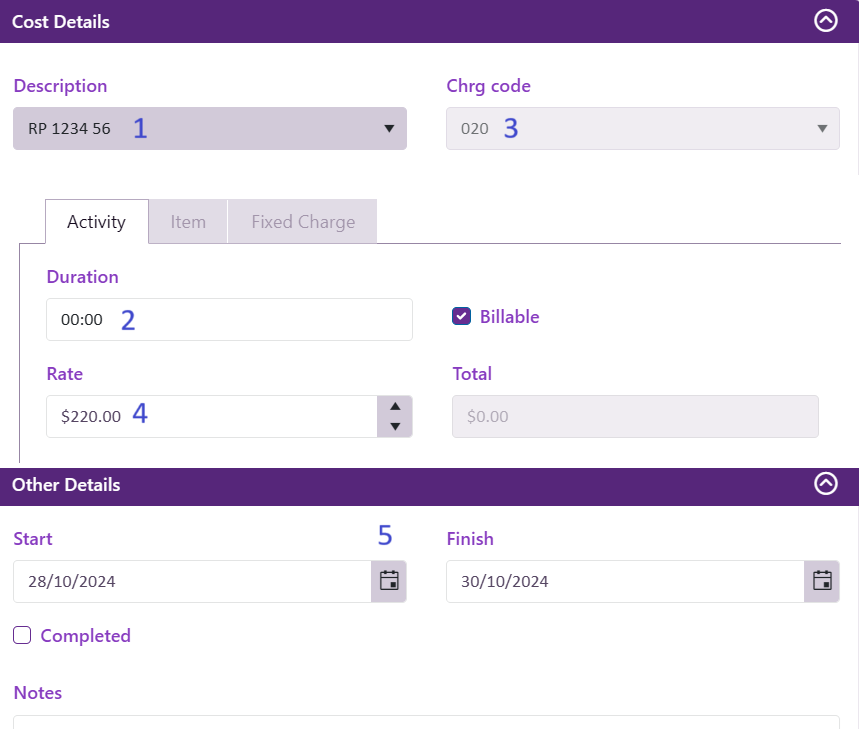Collapse the Other Details section
The width and height of the screenshot is (859, 729).
point(825,484)
